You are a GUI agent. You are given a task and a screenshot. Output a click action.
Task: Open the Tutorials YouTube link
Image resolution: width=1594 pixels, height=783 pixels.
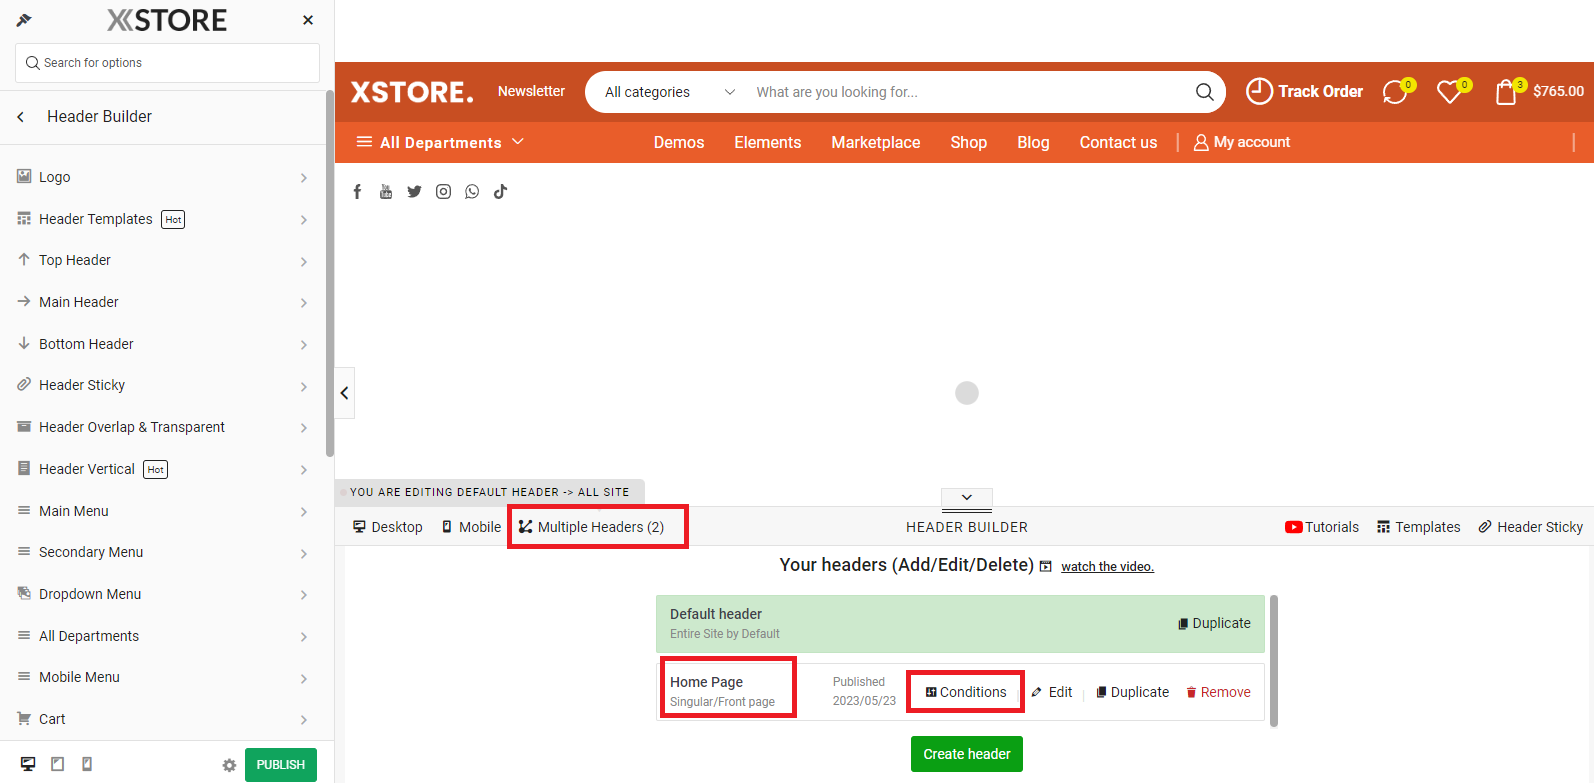pos(1322,527)
